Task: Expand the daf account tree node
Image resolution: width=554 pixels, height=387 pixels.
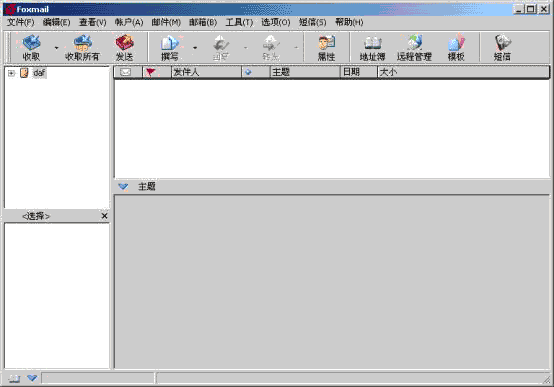Action: pyautogui.click(x=11, y=73)
